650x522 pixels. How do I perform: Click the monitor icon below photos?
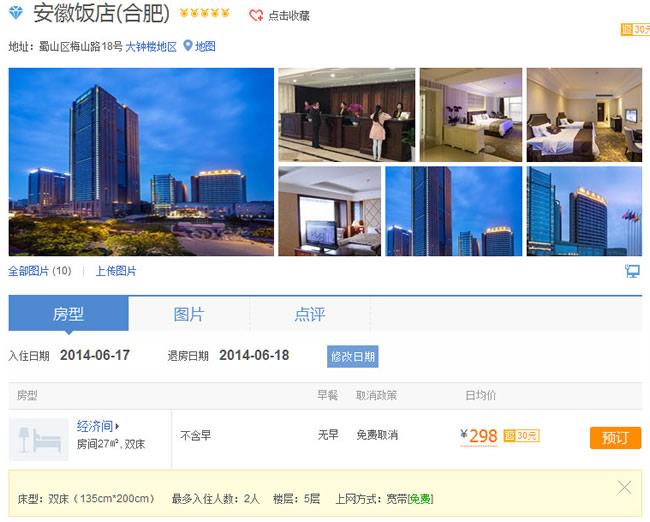click(x=633, y=271)
